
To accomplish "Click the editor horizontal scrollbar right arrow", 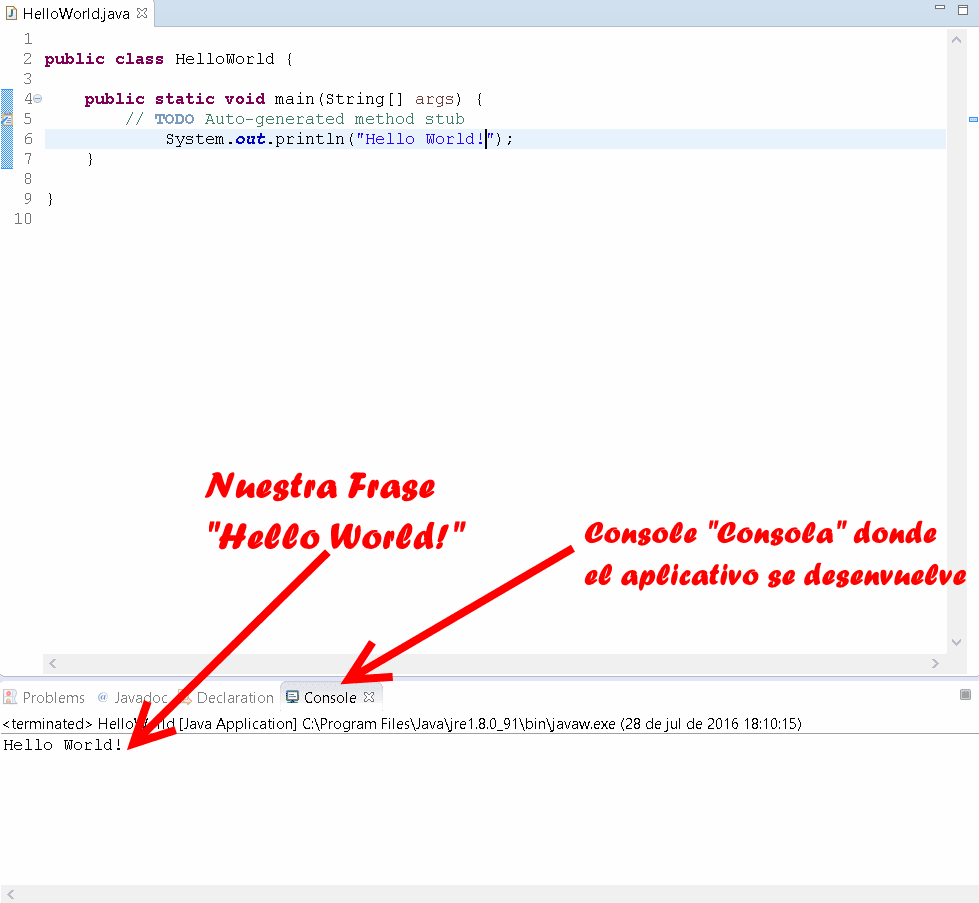I will click(x=935, y=663).
